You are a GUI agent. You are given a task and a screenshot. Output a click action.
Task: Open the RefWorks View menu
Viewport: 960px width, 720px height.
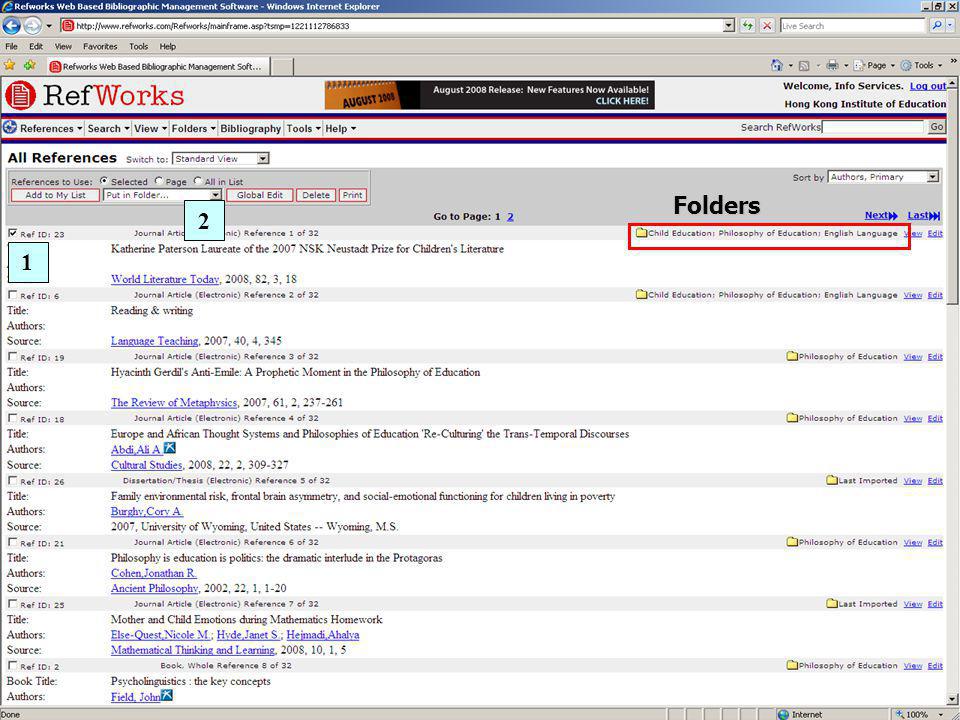click(x=150, y=129)
